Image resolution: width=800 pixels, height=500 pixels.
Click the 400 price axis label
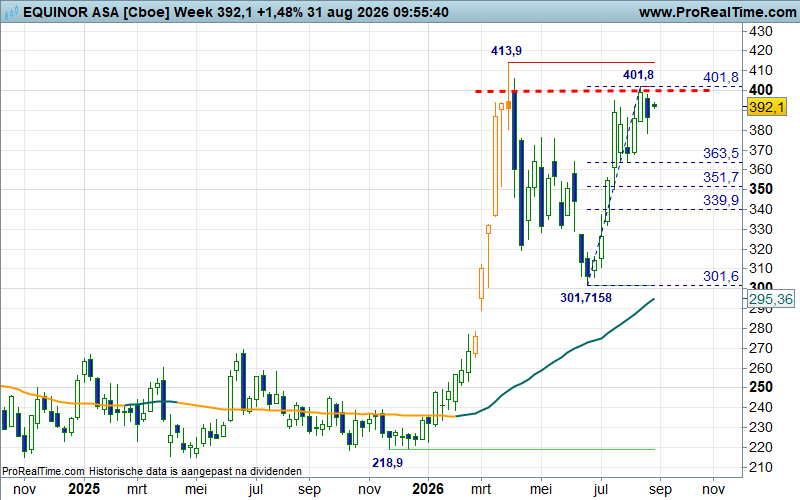(761, 90)
